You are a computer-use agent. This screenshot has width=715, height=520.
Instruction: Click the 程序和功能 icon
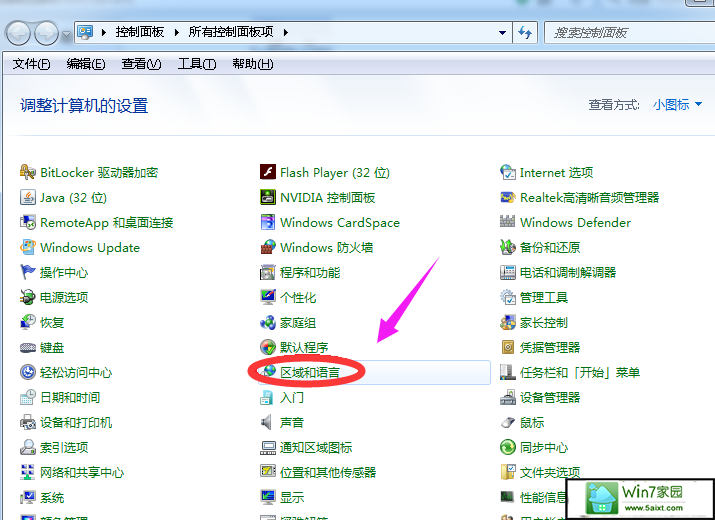point(268,272)
